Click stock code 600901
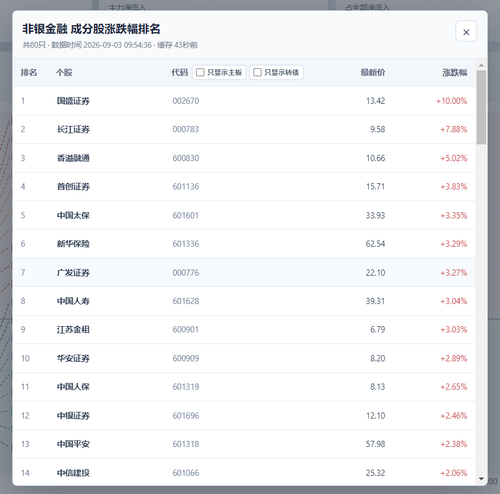 [186, 330]
